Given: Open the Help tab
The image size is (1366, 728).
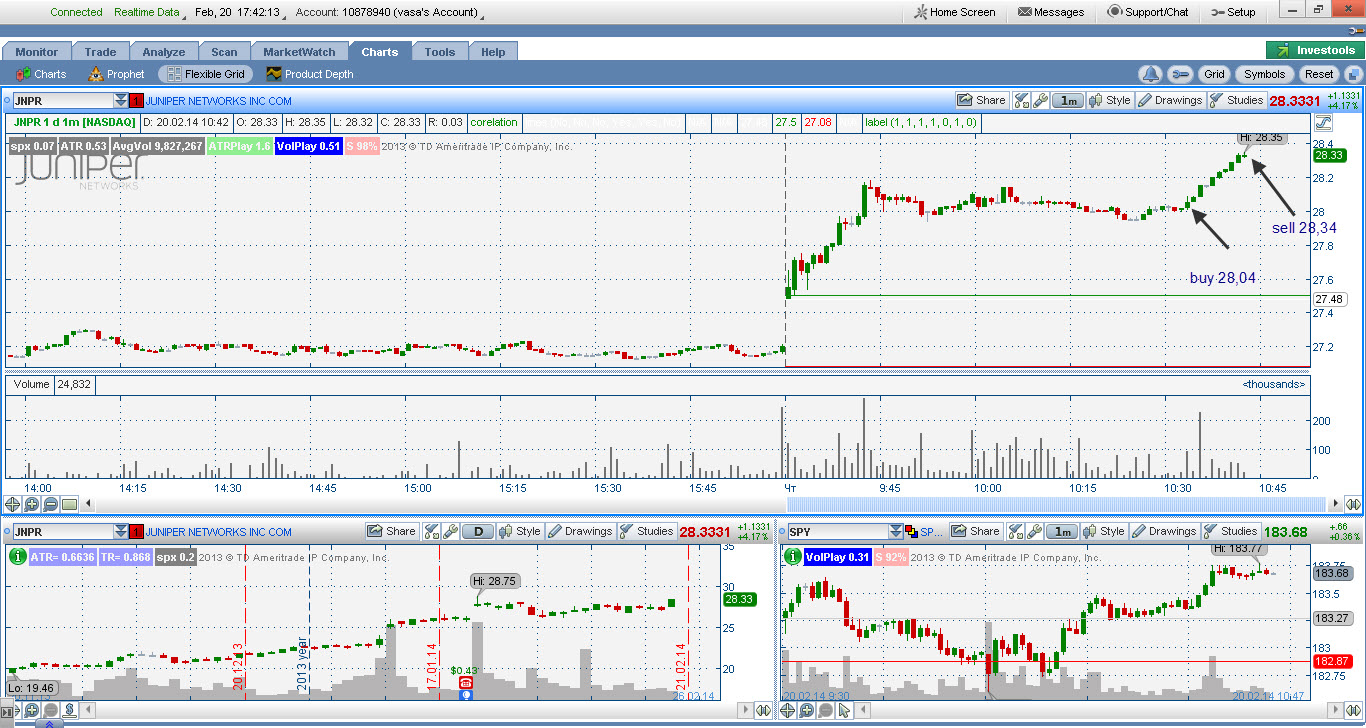Looking at the screenshot, I should [x=493, y=52].
